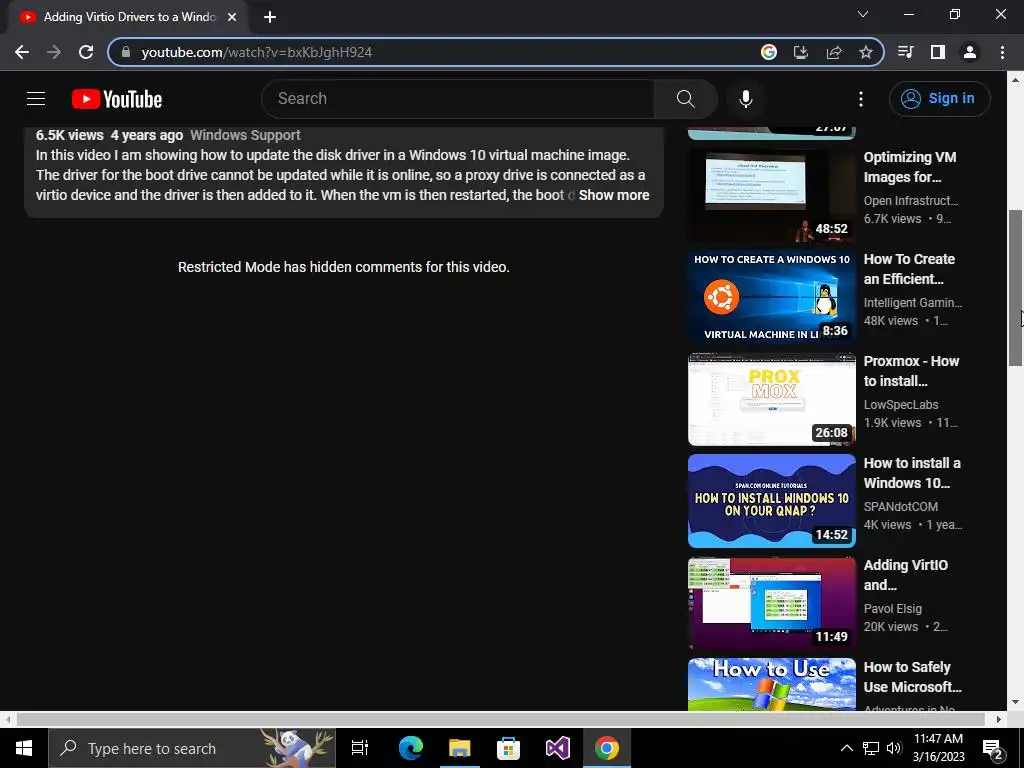Open the Windows Start menu
This screenshot has height=768, width=1024.
click(x=24, y=748)
